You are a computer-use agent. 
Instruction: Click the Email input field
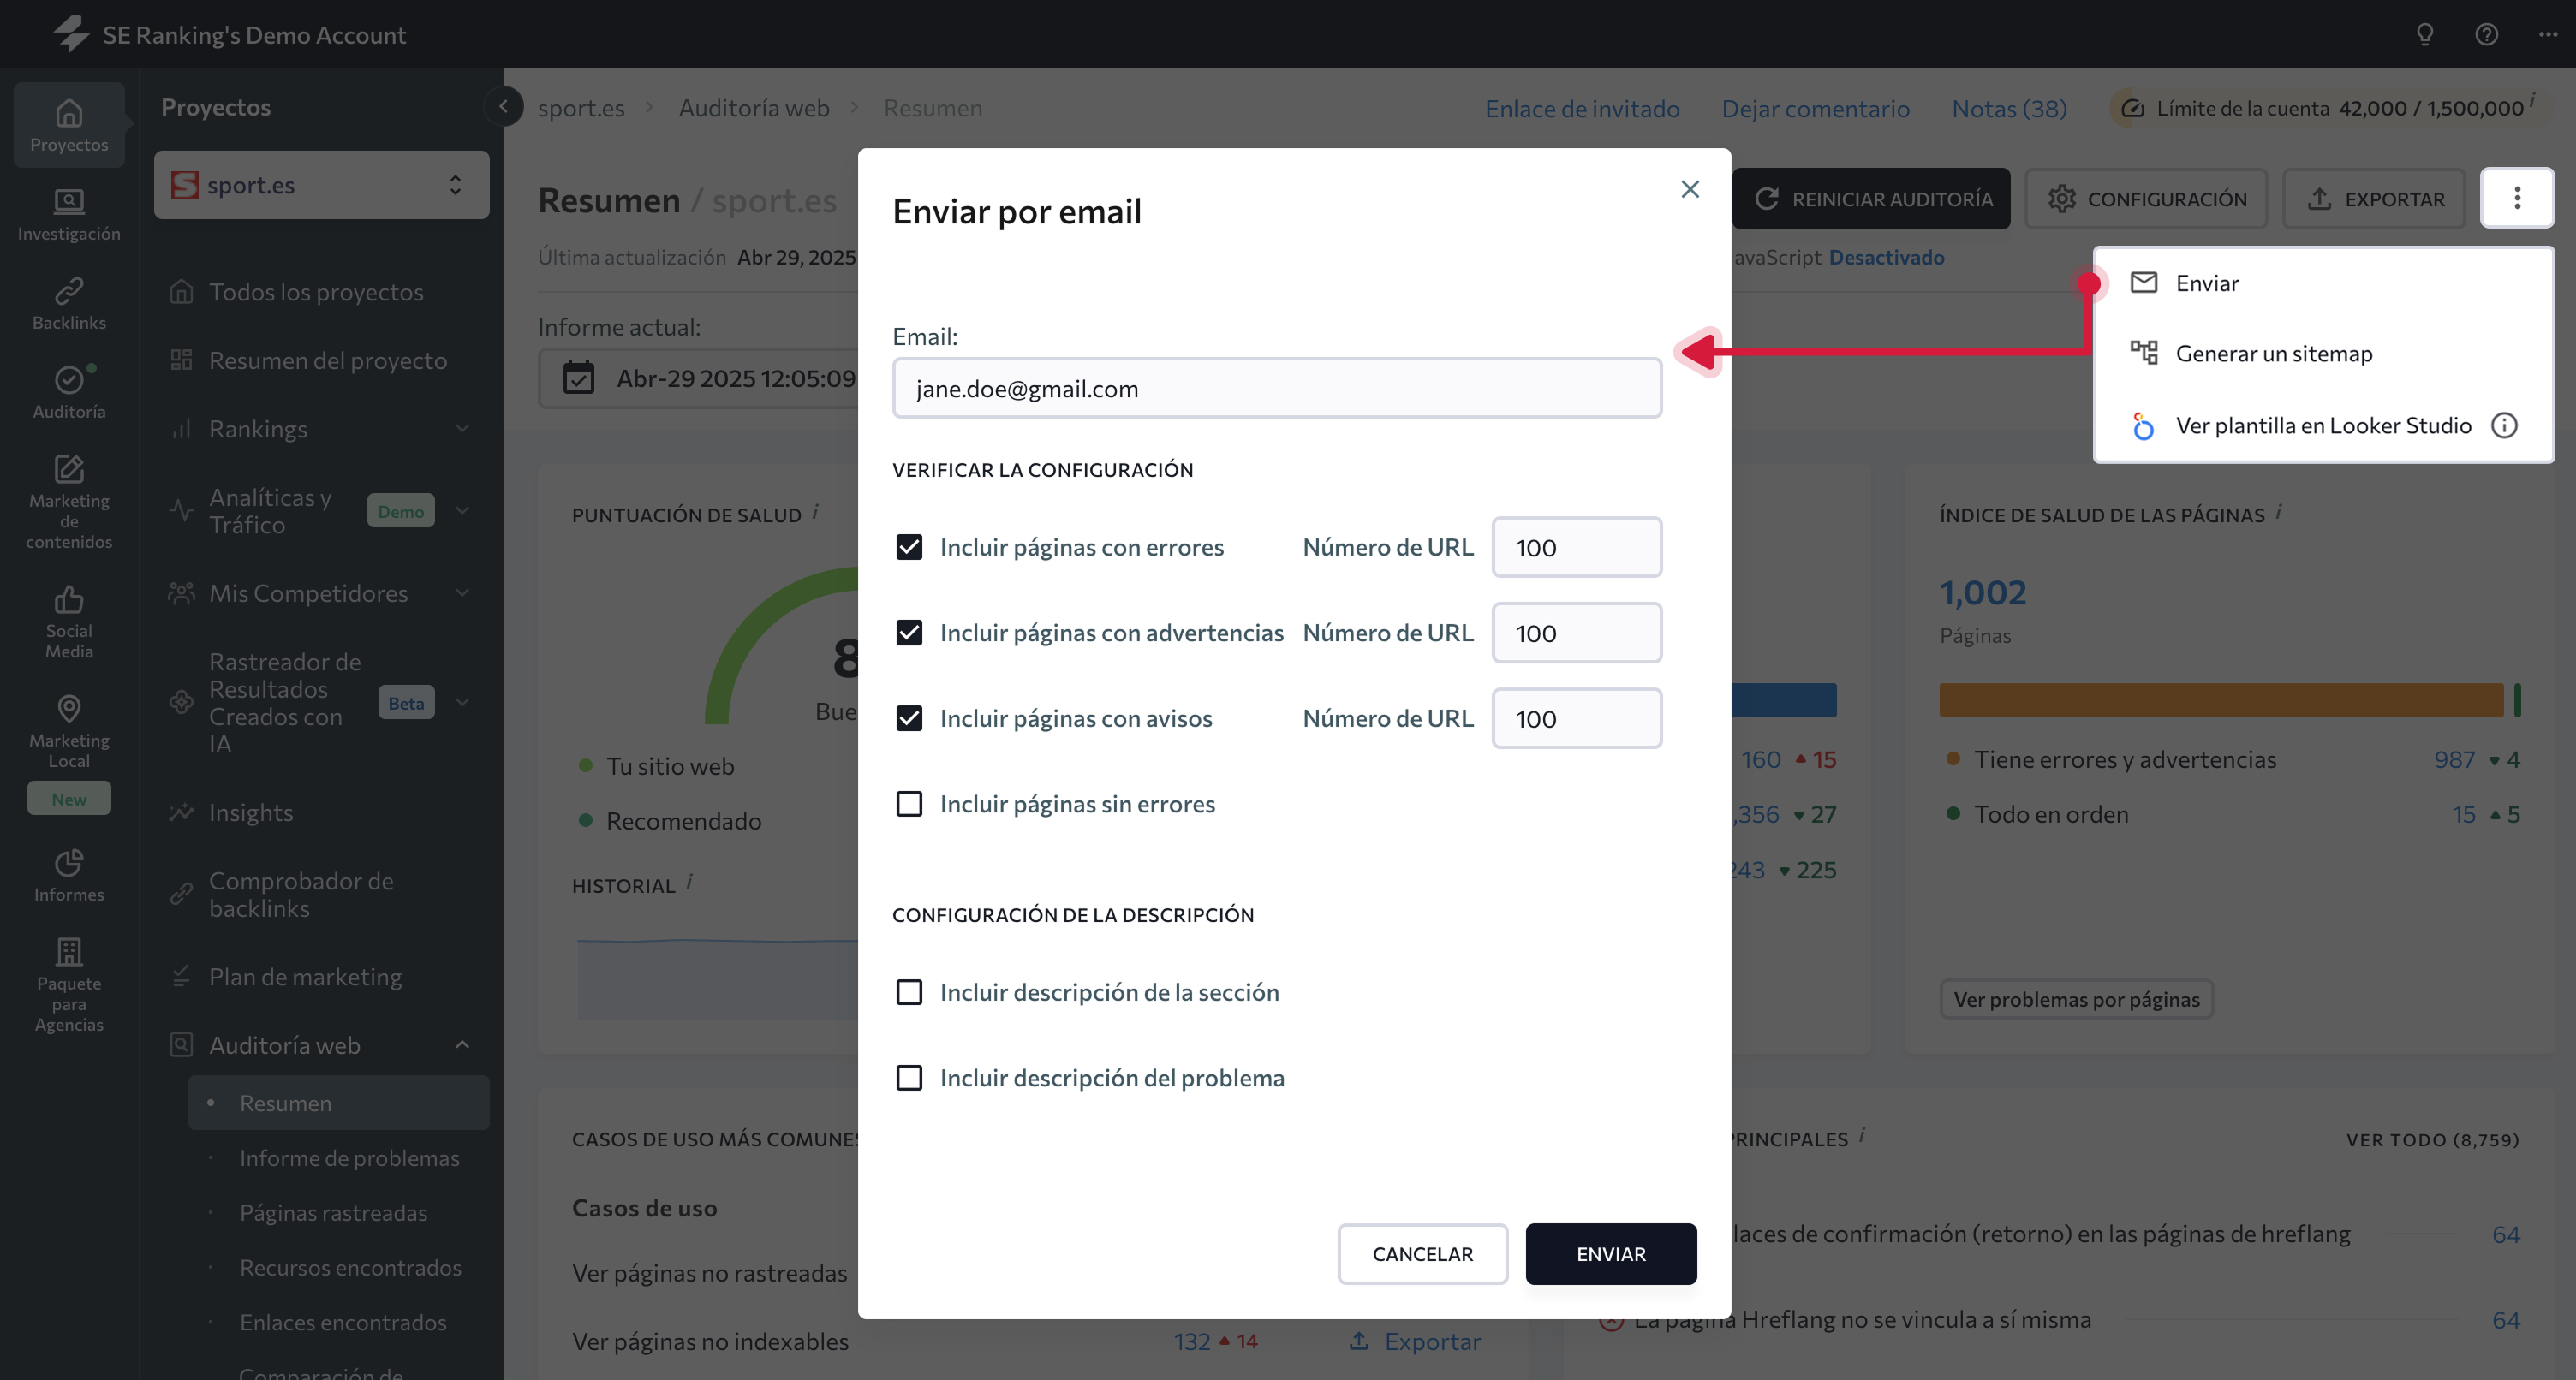[1277, 388]
